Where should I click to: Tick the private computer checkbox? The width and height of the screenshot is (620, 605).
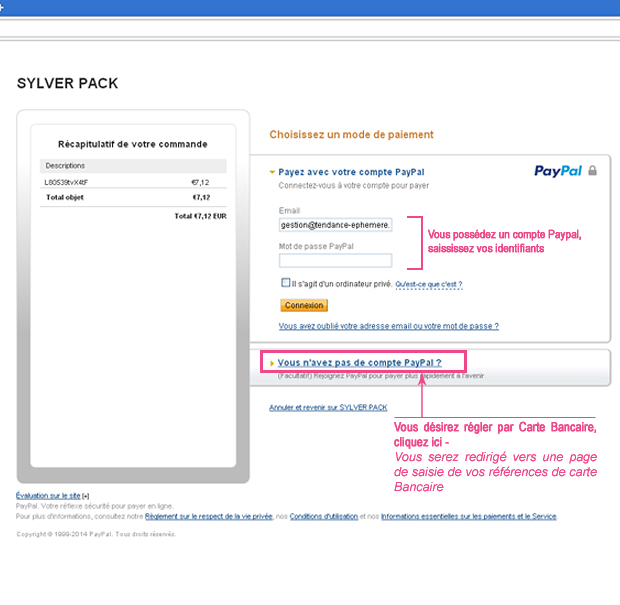click(285, 282)
